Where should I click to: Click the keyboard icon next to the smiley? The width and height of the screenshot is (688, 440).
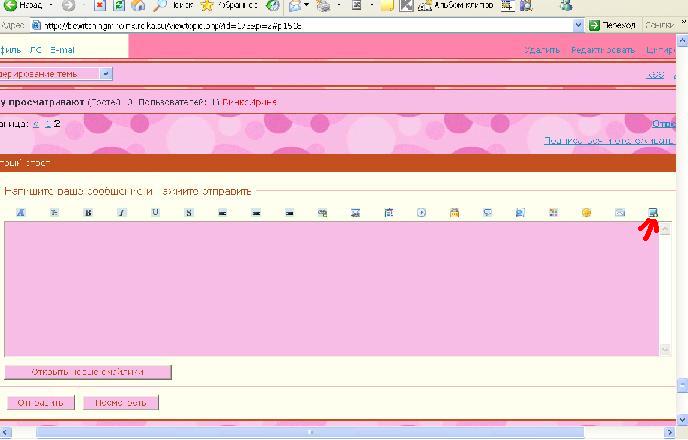coord(620,213)
